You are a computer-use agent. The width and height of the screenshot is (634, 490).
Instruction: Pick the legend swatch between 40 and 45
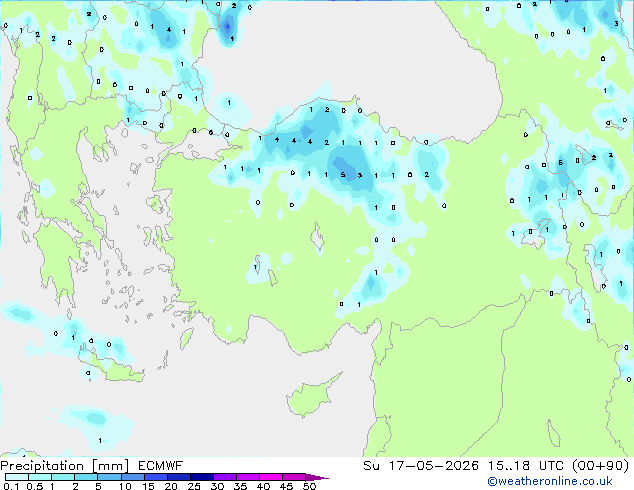(271, 477)
